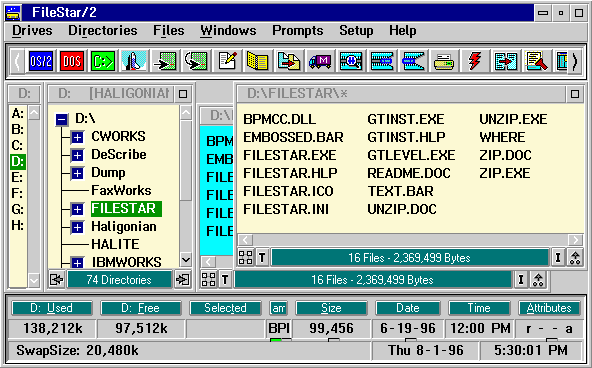Click the I button in FILESTAR window

[558, 258]
